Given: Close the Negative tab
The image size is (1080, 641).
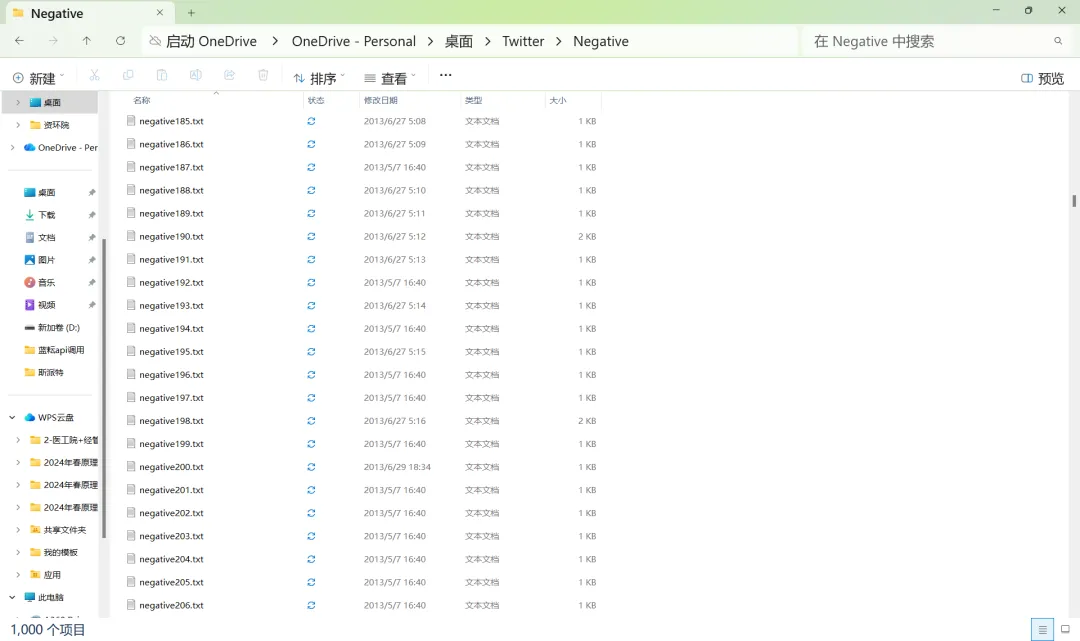Looking at the screenshot, I should pyautogui.click(x=160, y=12).
